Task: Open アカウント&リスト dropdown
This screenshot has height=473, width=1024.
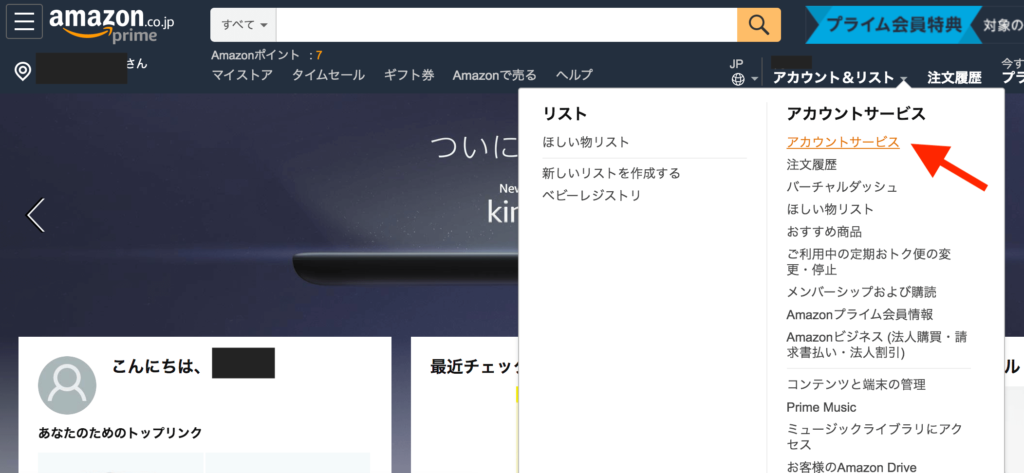Action: click(x=840, y=78)
